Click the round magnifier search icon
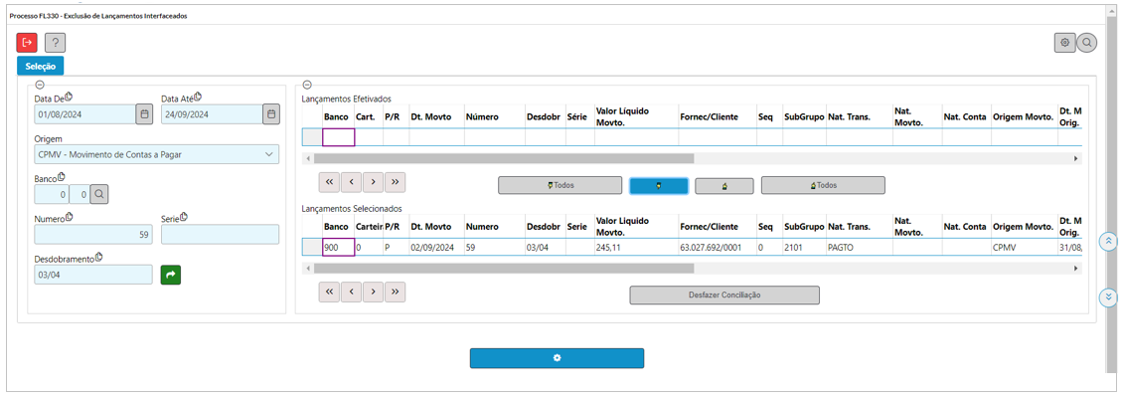This screenshot has height=394, width=1129. click(x=1087, y=42)
